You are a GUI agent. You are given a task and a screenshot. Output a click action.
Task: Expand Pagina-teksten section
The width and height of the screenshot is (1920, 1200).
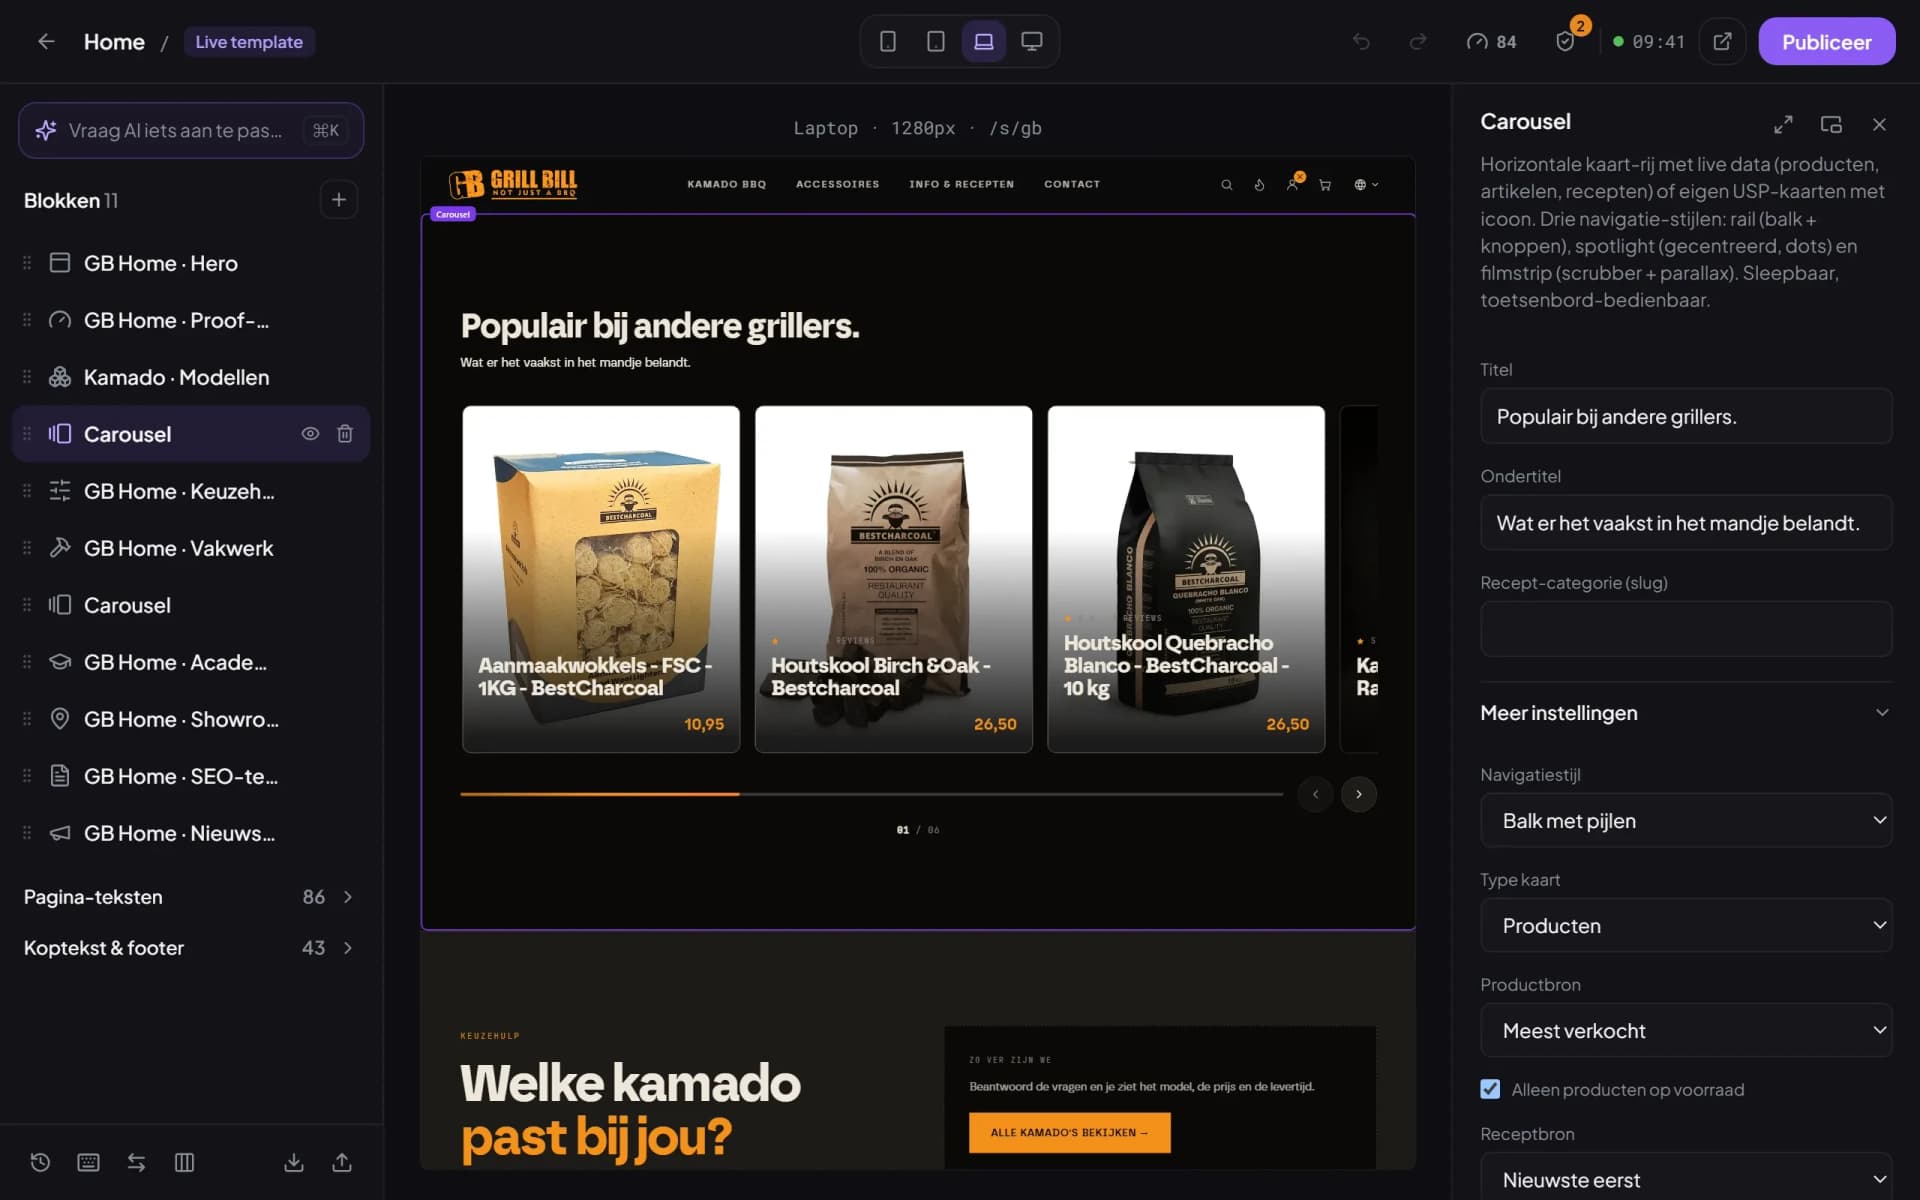190,897
